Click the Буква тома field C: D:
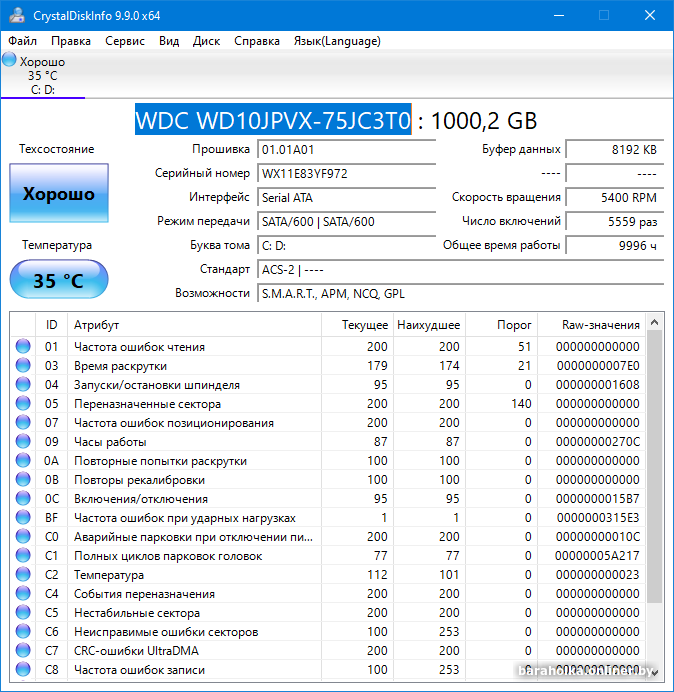Screen dimensions: 674x692 (x=346, y=245)
